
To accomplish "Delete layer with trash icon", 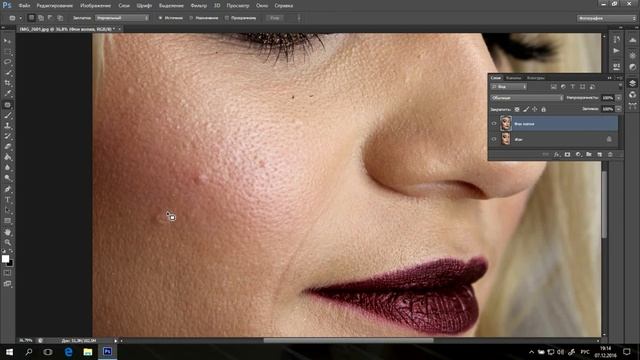I will [610, 155].
